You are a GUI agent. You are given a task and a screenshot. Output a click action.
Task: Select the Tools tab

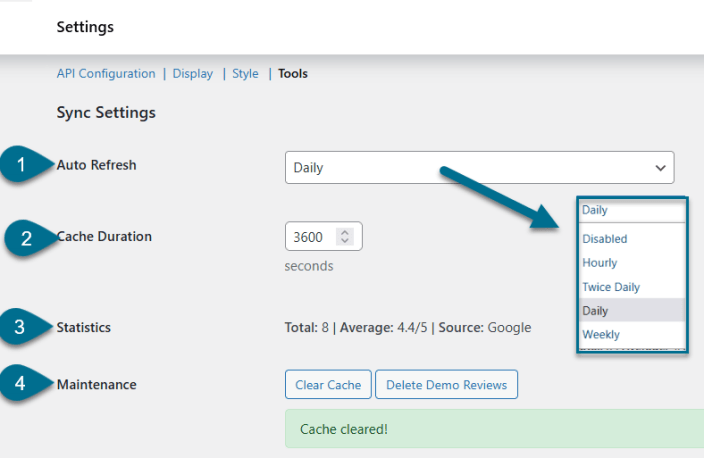293,74
